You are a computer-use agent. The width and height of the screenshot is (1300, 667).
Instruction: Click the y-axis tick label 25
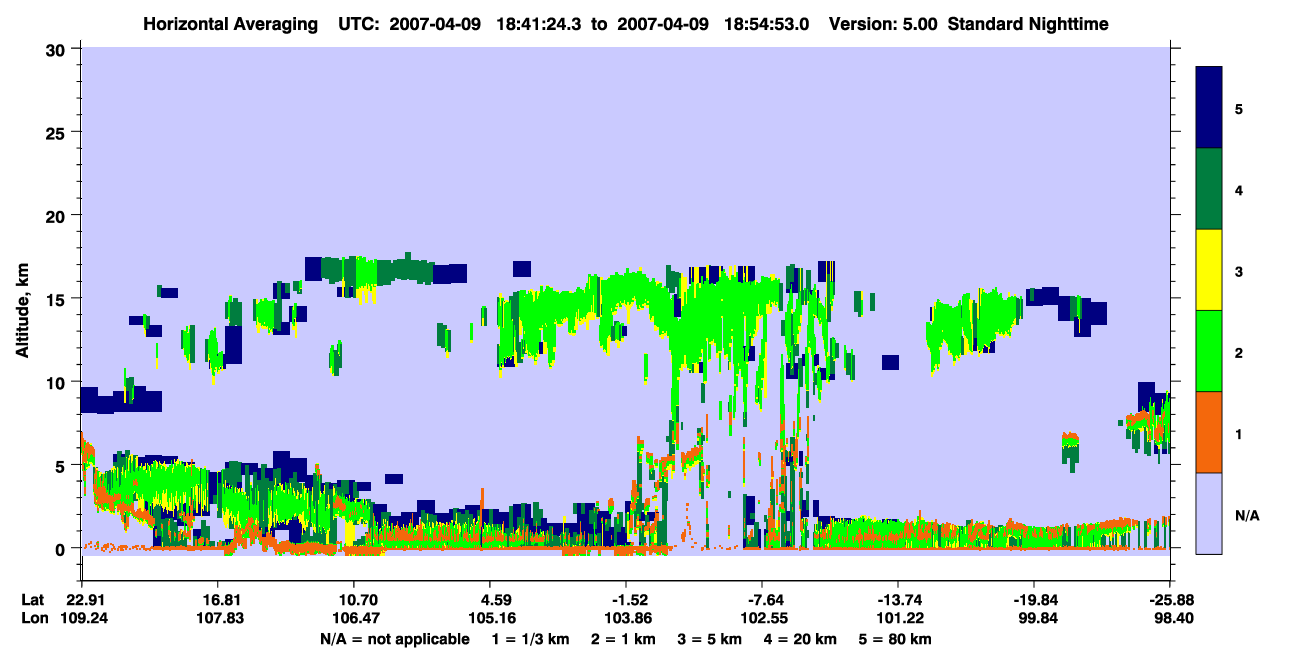(58, 132)
